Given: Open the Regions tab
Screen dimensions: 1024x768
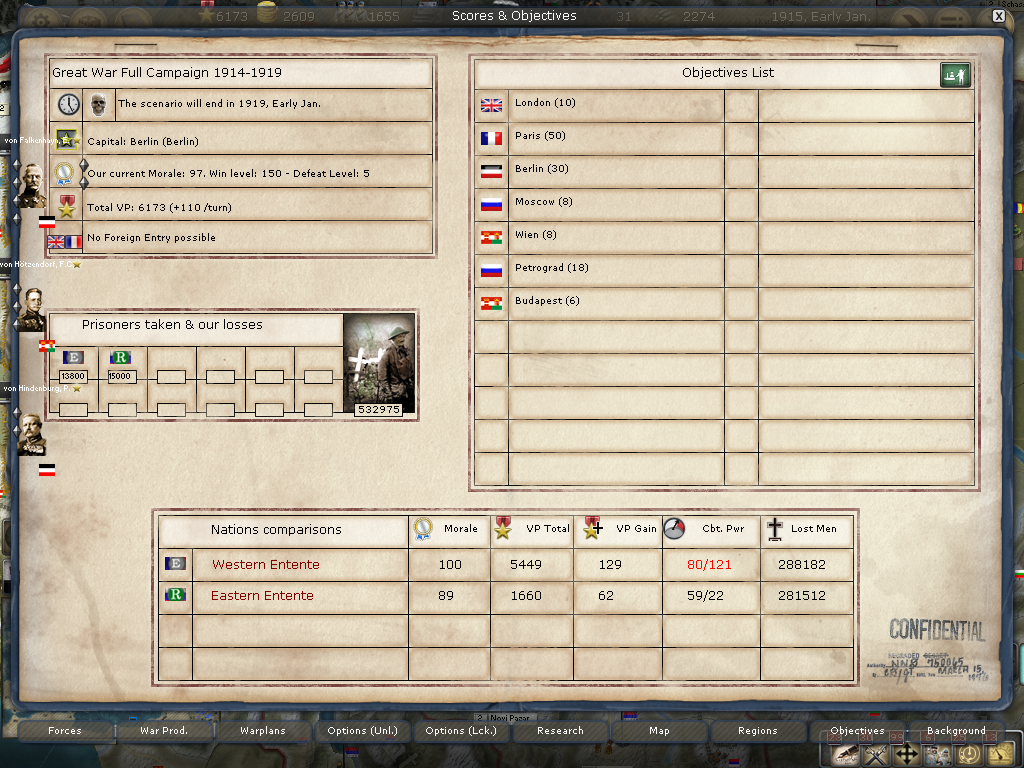Looking at the screenshot, I should (758, 731).
